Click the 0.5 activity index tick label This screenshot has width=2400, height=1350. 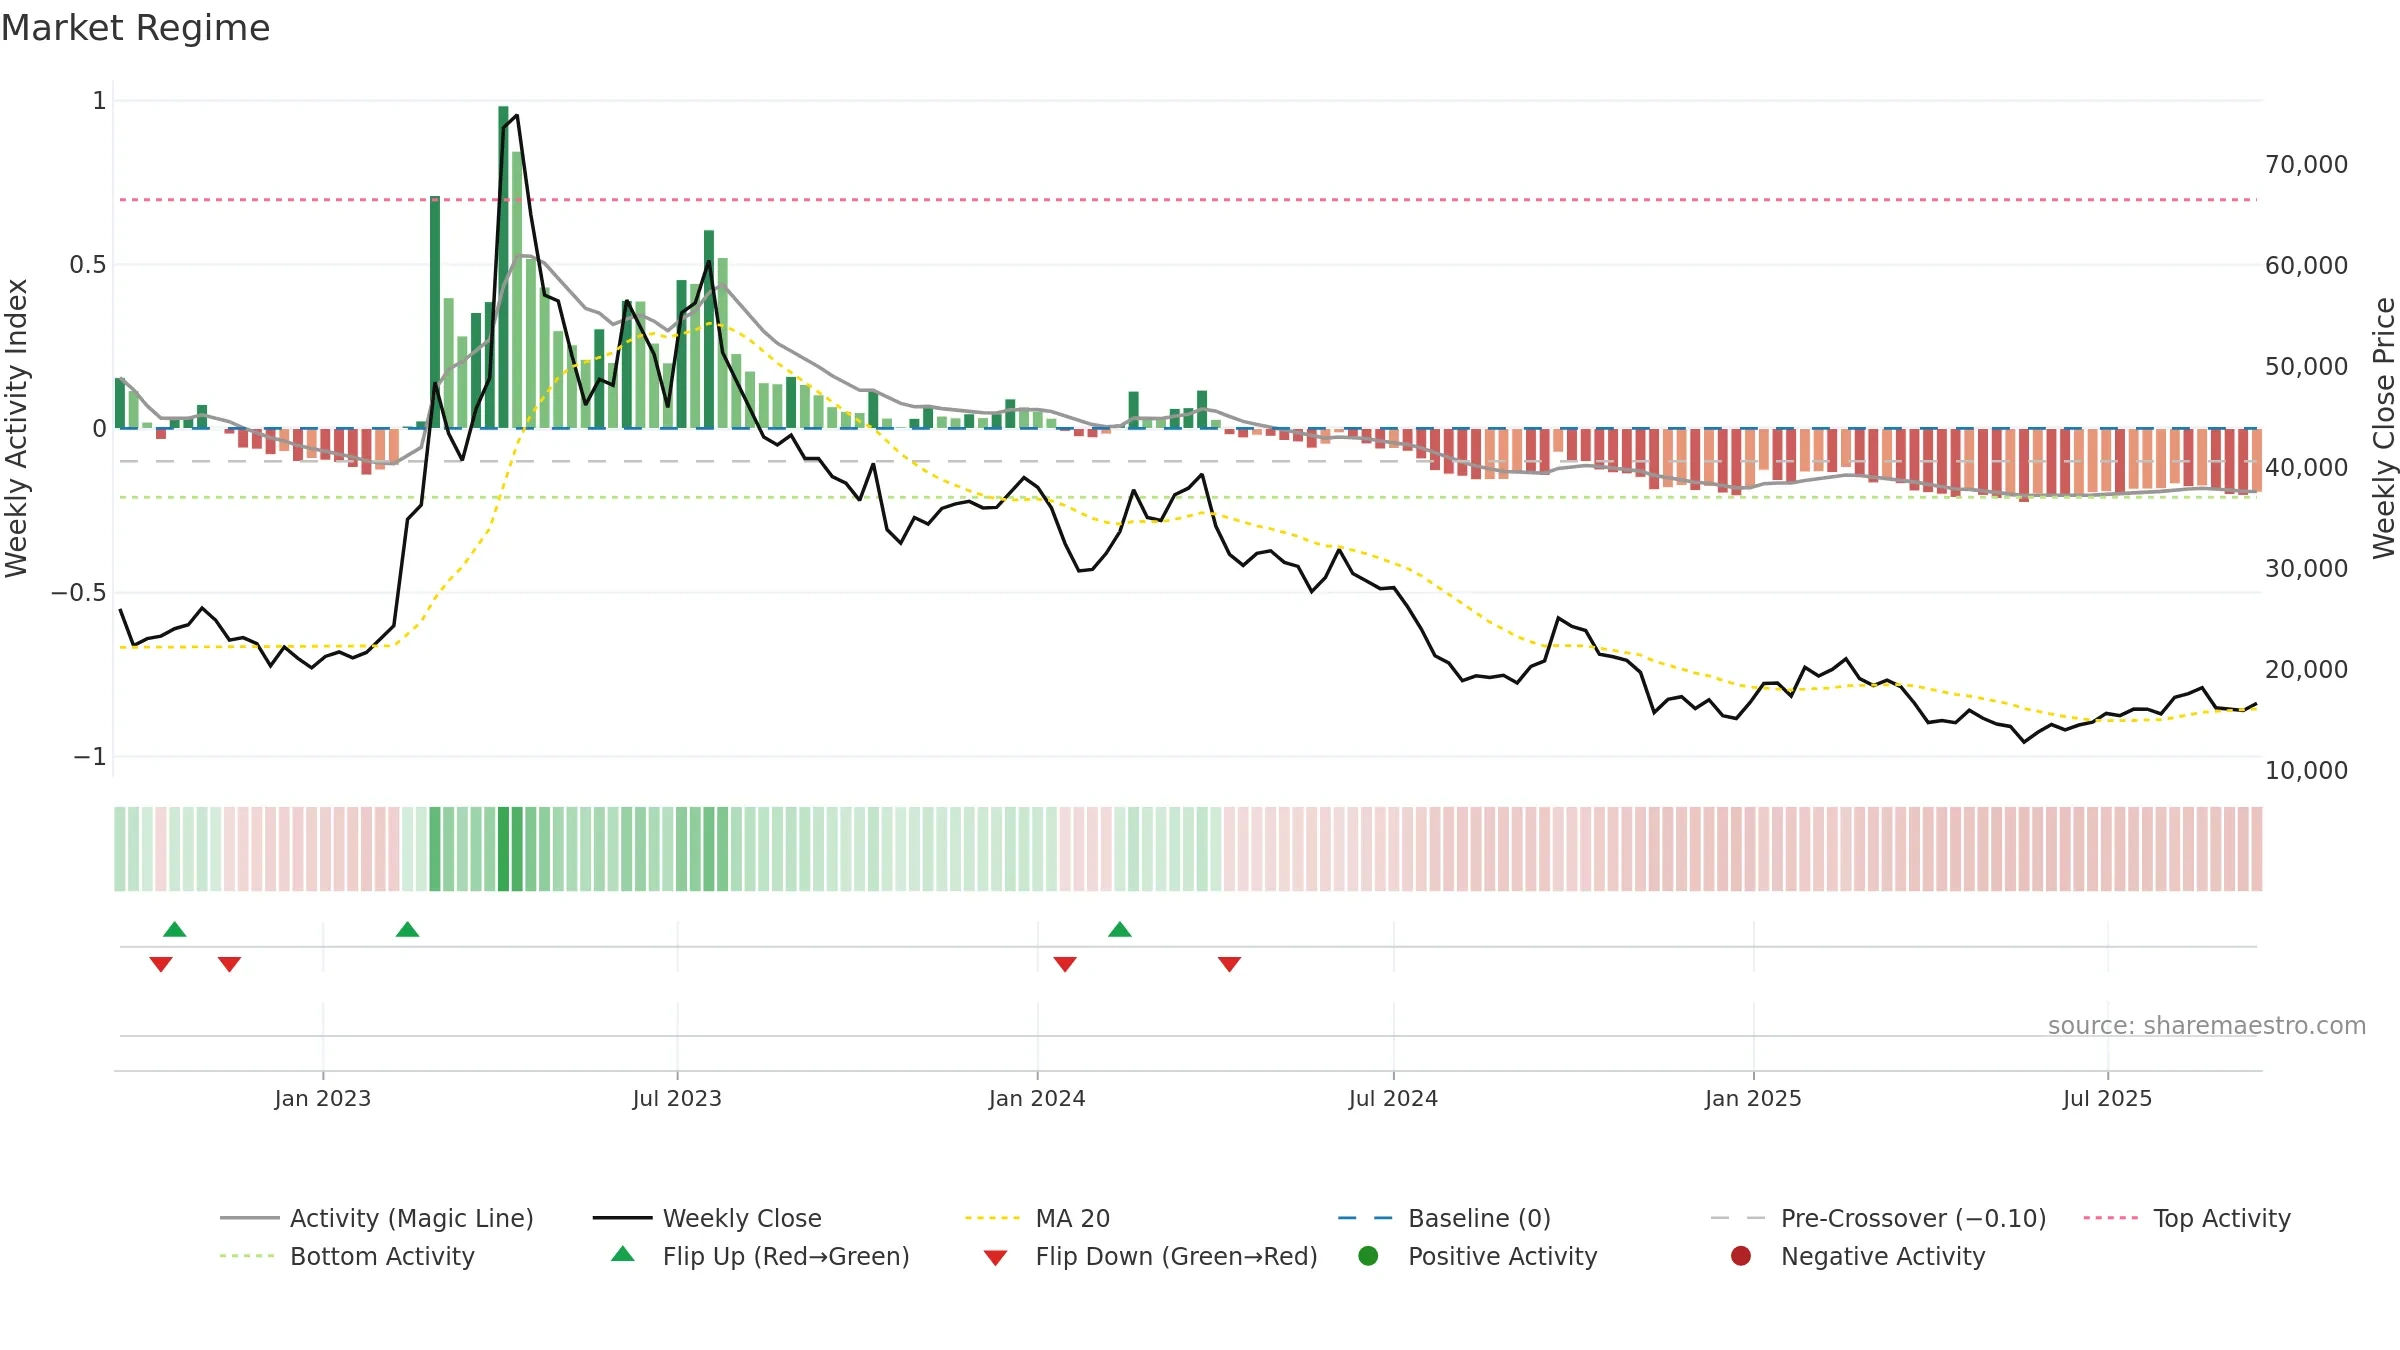pos(88,264)
